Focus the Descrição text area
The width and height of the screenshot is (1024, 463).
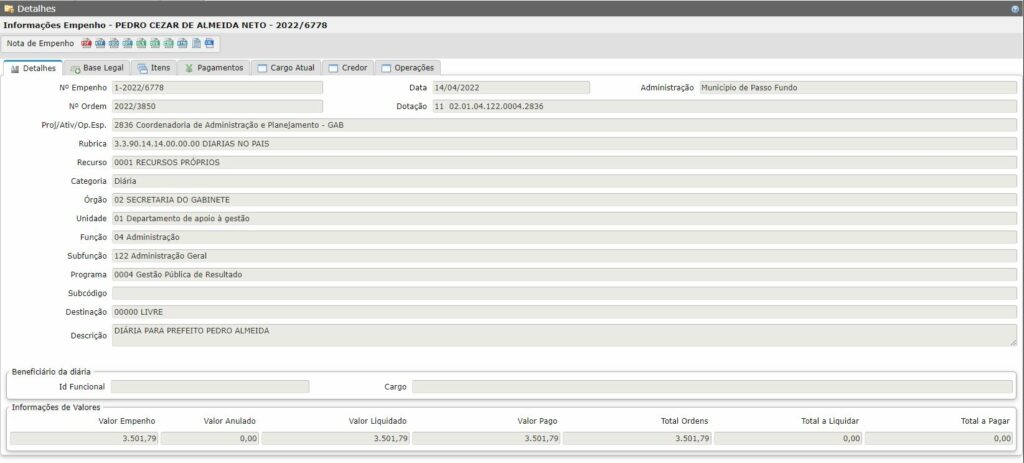coord(560,335)
